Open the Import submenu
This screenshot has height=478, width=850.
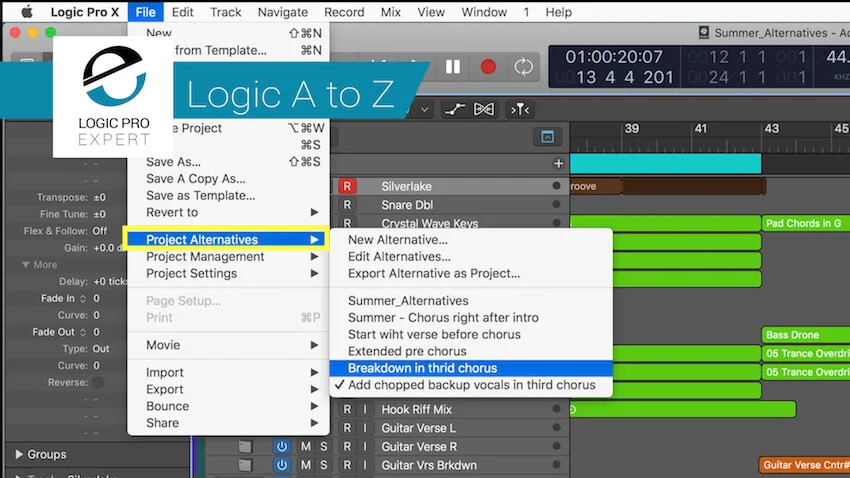click(x=228, y=372)
